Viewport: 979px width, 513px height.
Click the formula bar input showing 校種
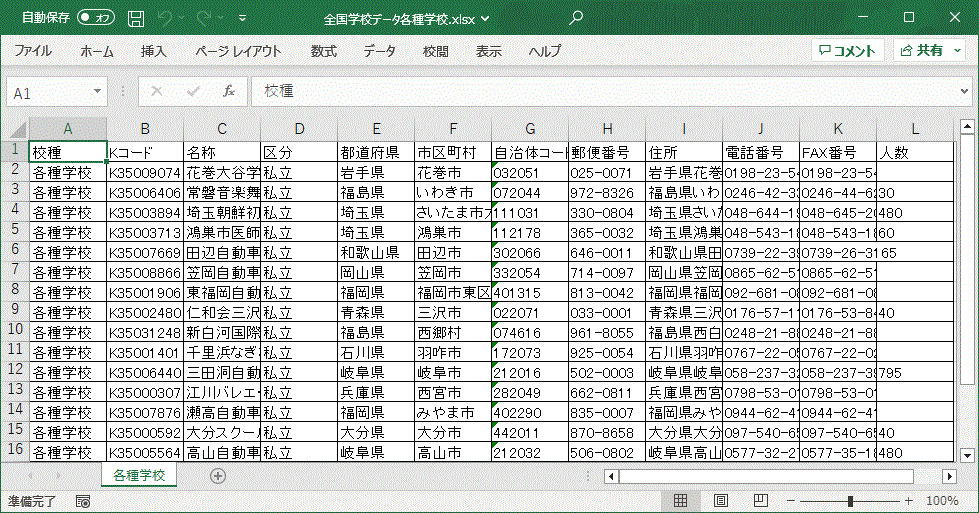[600, 92]
